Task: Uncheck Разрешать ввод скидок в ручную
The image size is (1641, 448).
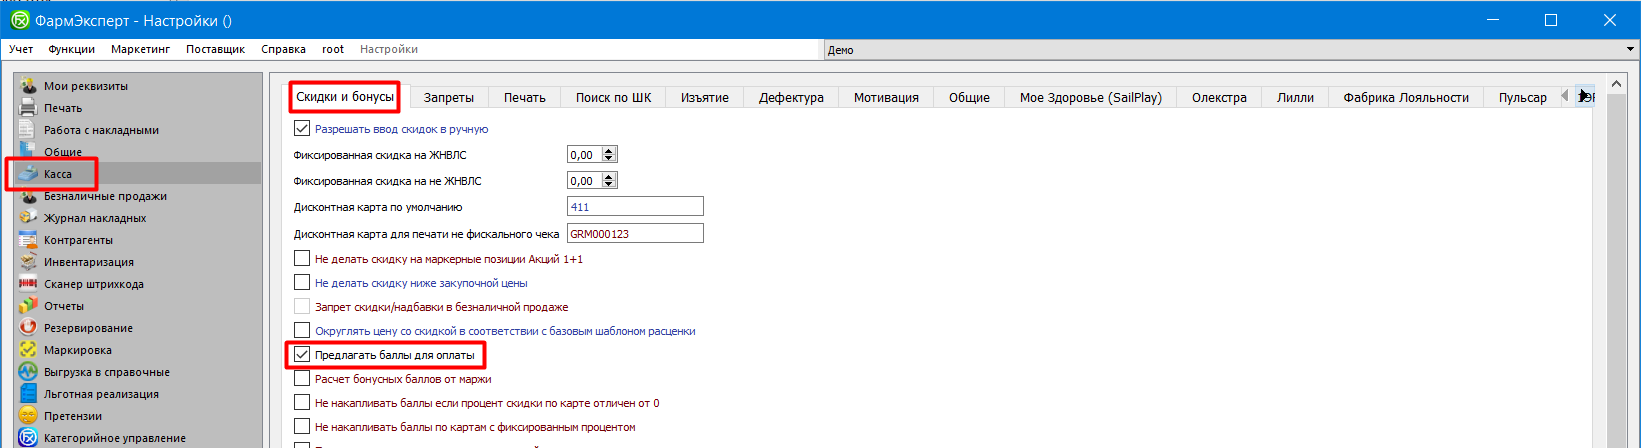Action: [x=302, y=129]
